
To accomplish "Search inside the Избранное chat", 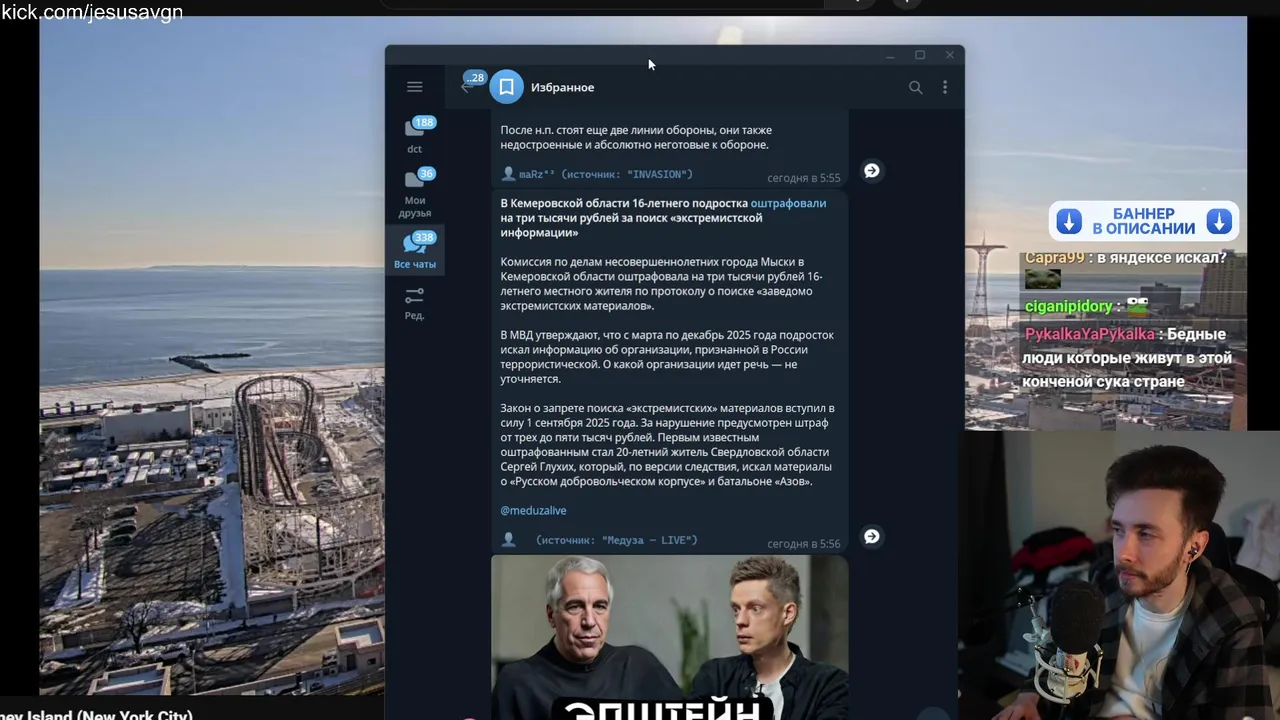I will coord(915,87).
